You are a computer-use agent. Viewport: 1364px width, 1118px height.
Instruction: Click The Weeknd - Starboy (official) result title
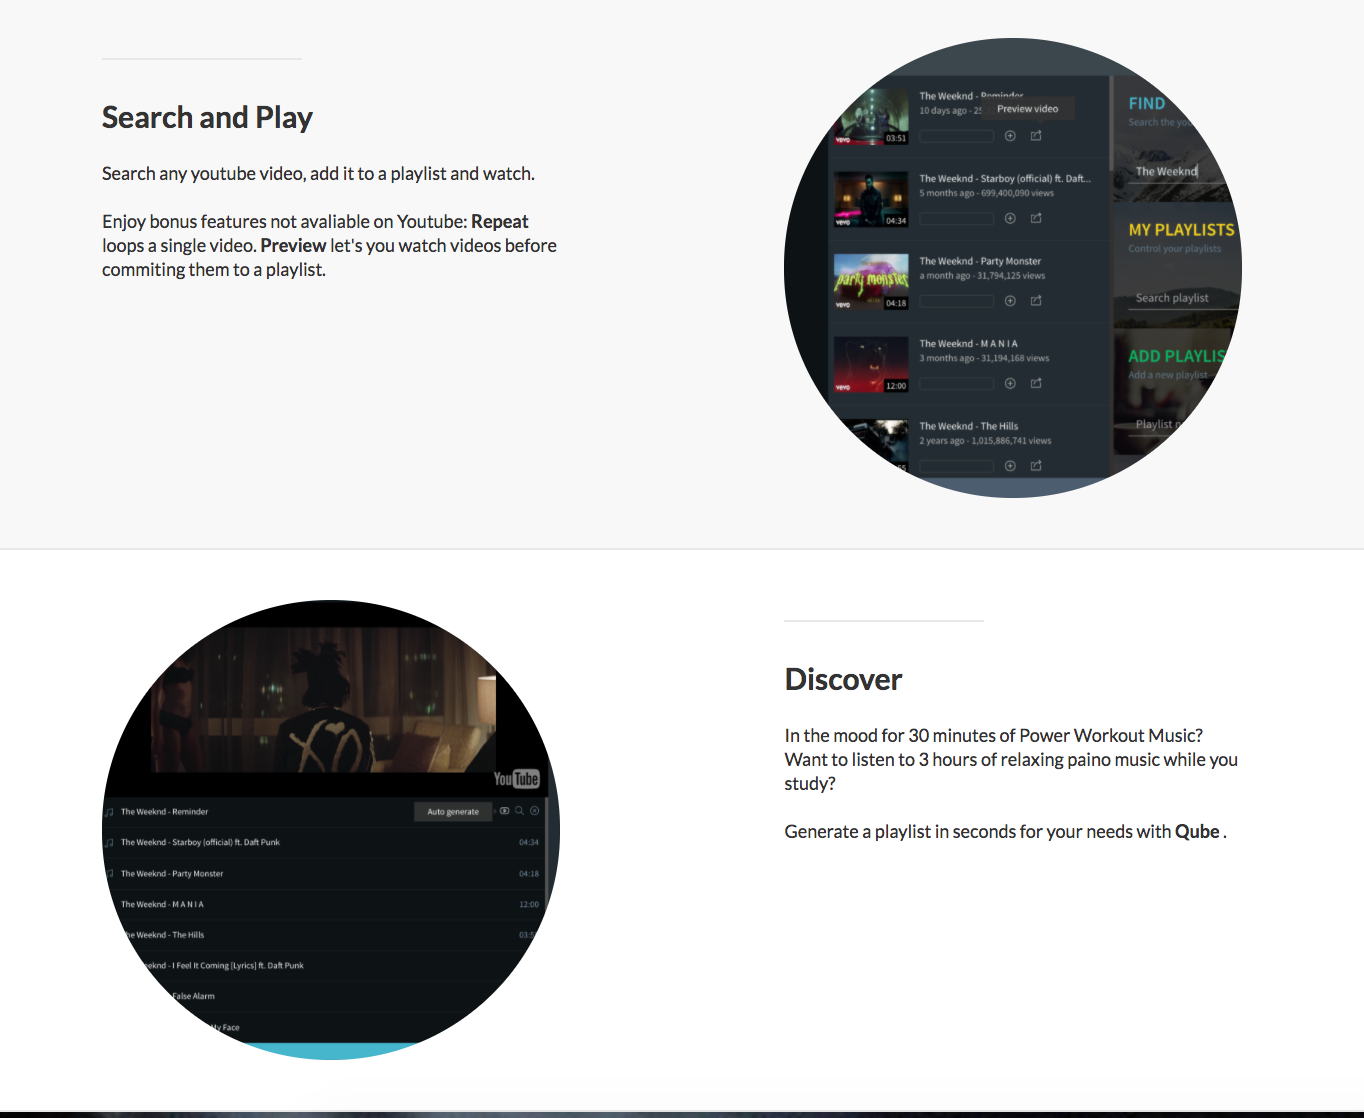coord(1005,179)
